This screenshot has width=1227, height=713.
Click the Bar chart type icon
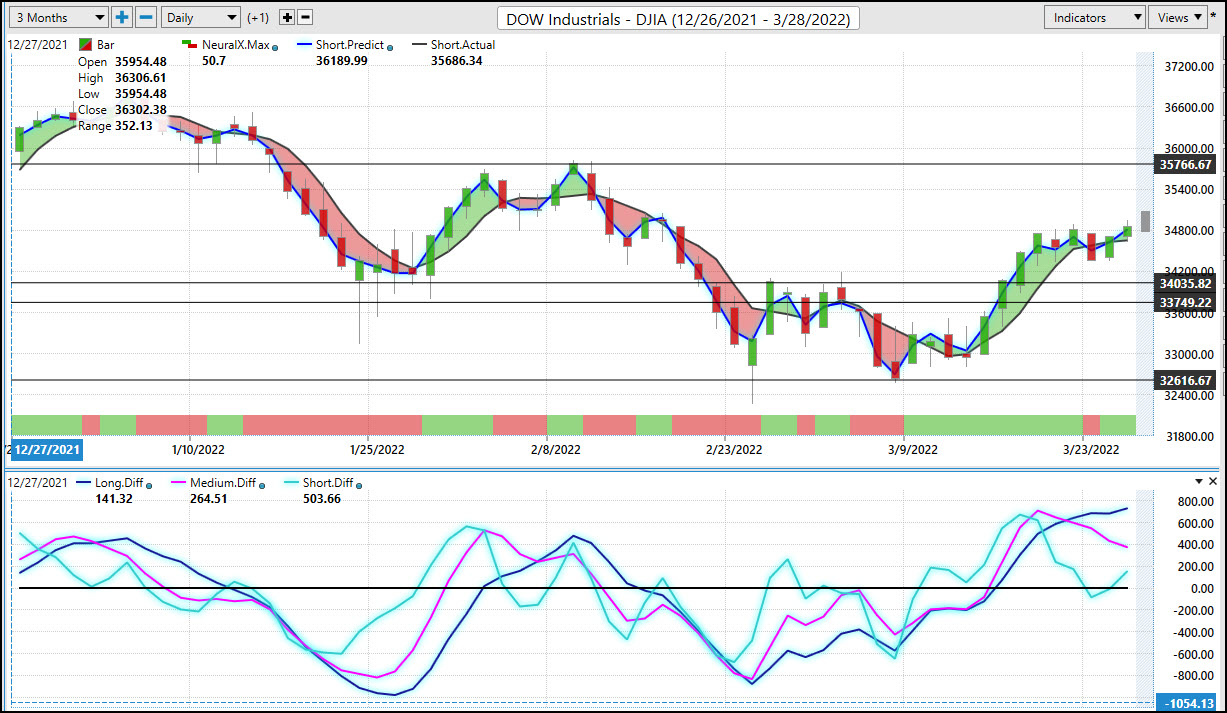[x=85, y=45]
